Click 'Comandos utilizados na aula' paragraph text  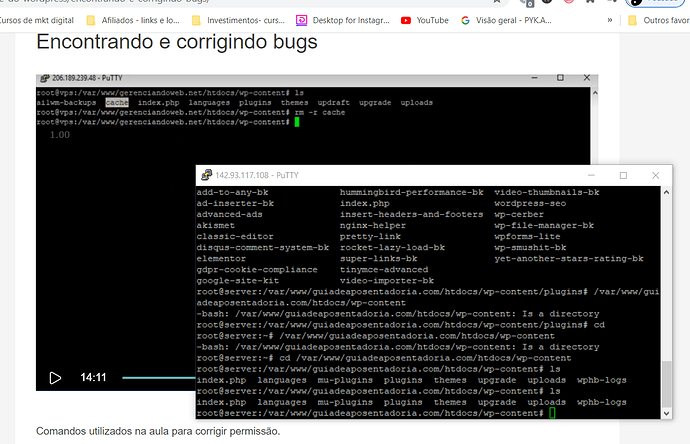point(158,431)
